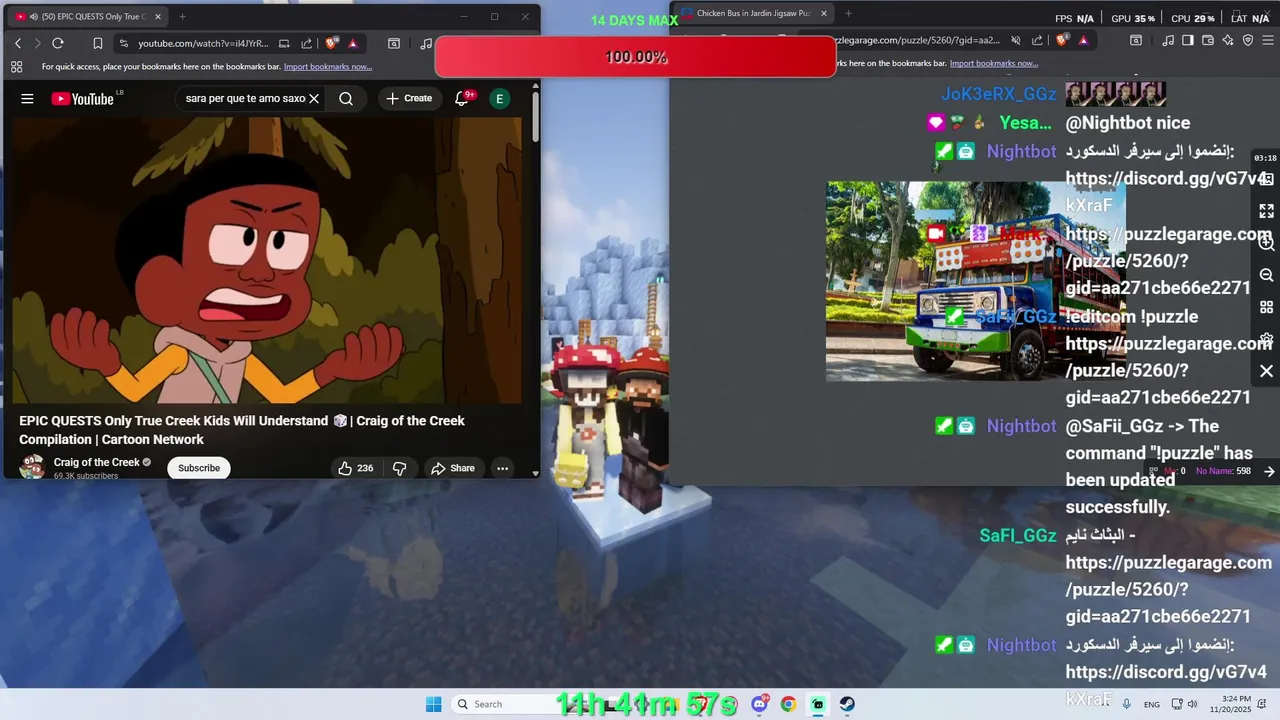This screenshot has height=720, width=1280.
Task: Click the Chicken Bus puzzle preview image
Action: (975, 281)
